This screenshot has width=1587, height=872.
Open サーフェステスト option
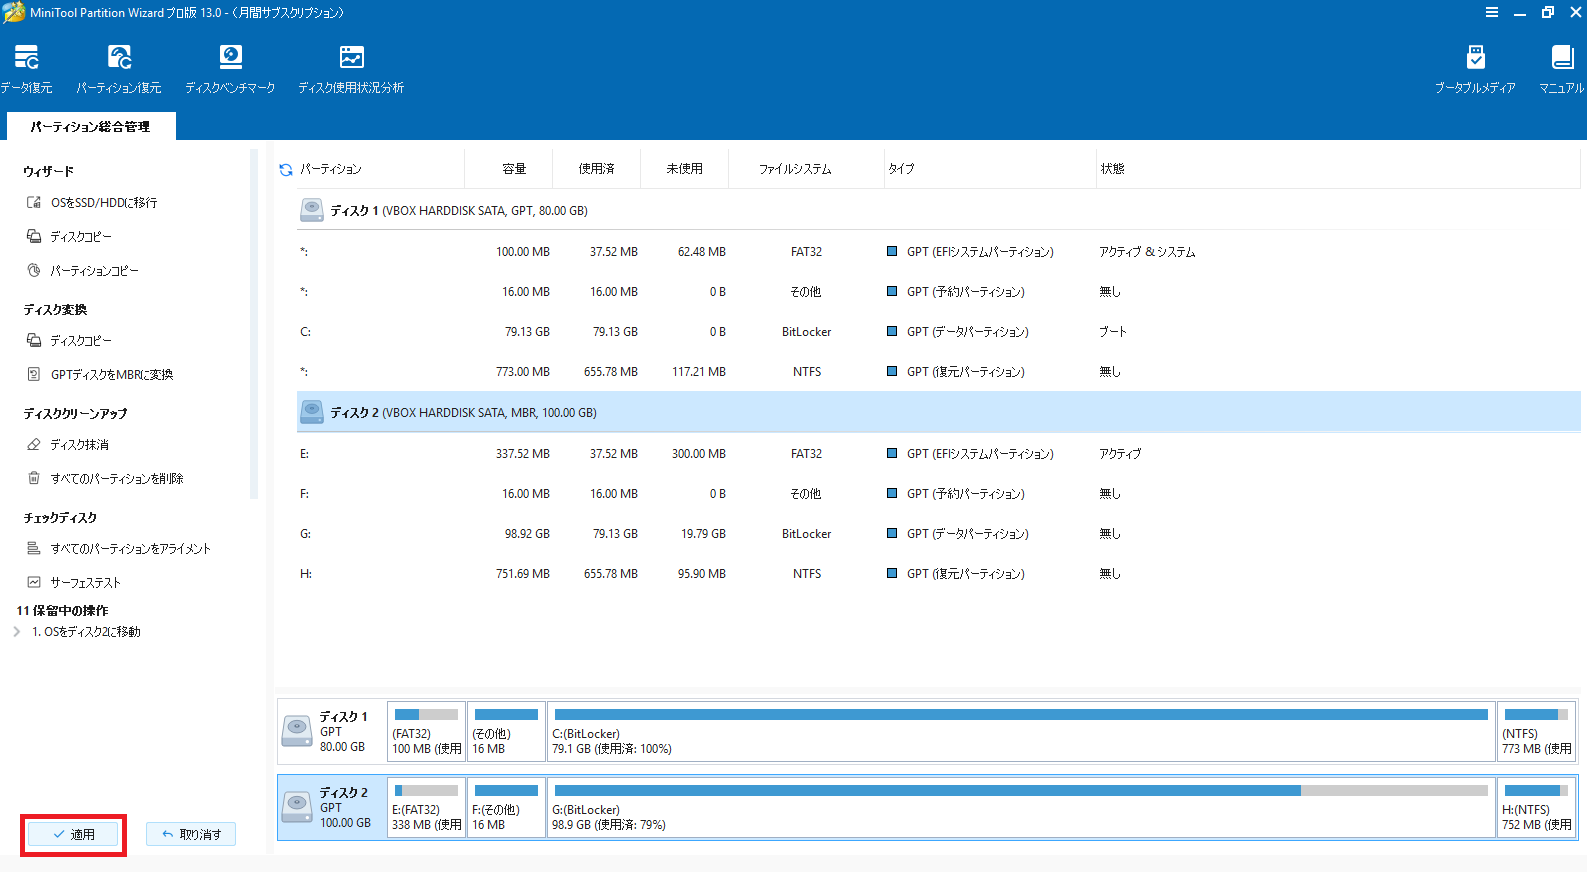point(74,582)
